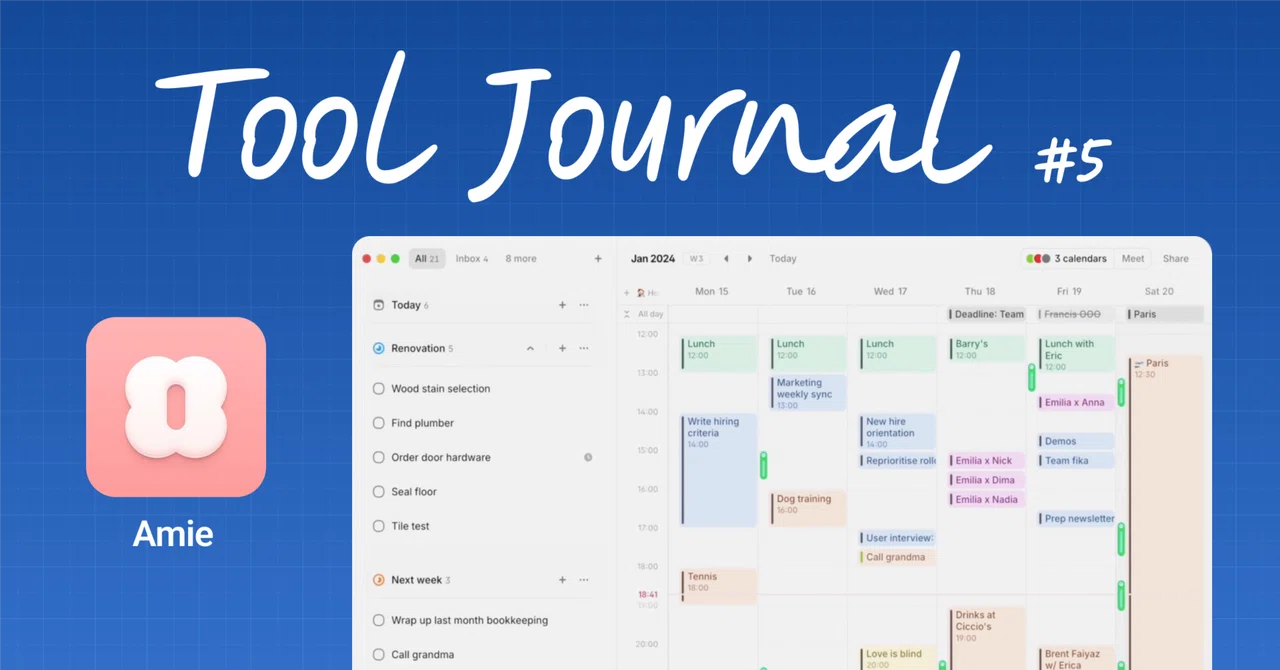
Task: Go to previous week arrow
Action: coord(726,259)
